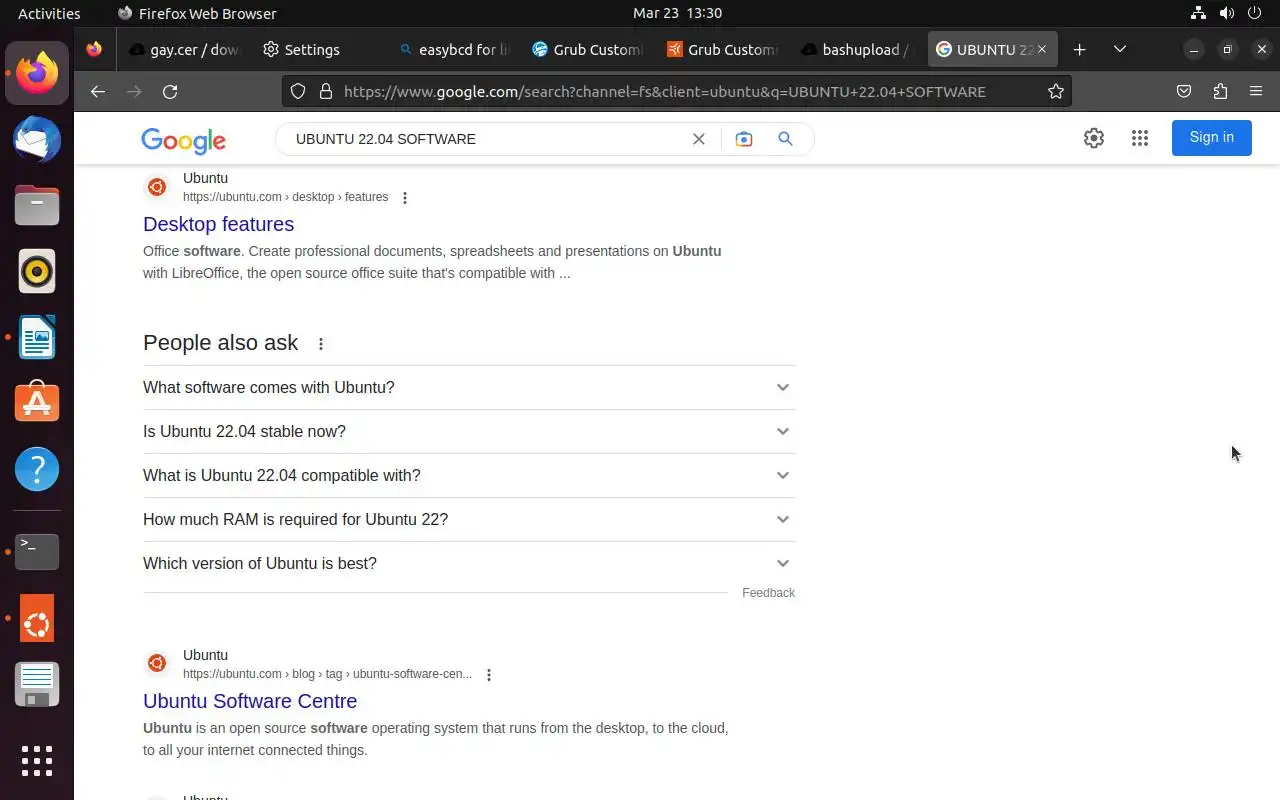Screen dimensions: 1280x800
Task: Switch to bashupload tab
Action: tap(855, 49)
